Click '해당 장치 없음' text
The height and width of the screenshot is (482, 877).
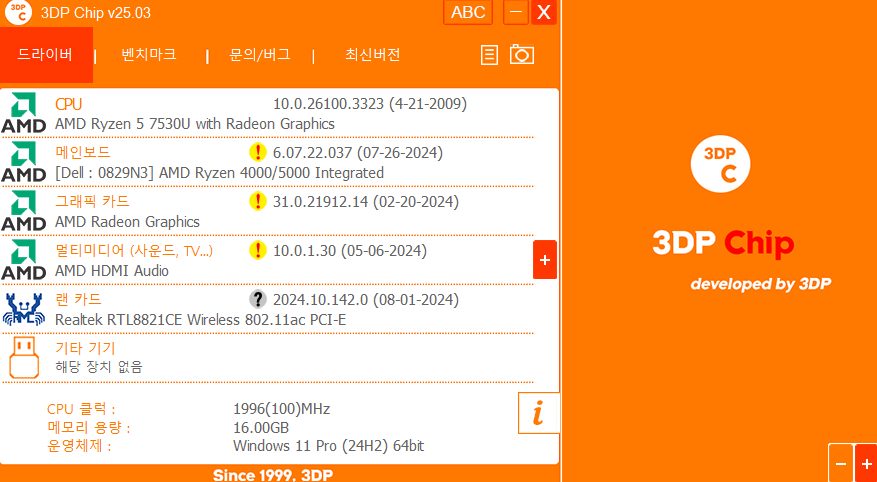[98, 367]
